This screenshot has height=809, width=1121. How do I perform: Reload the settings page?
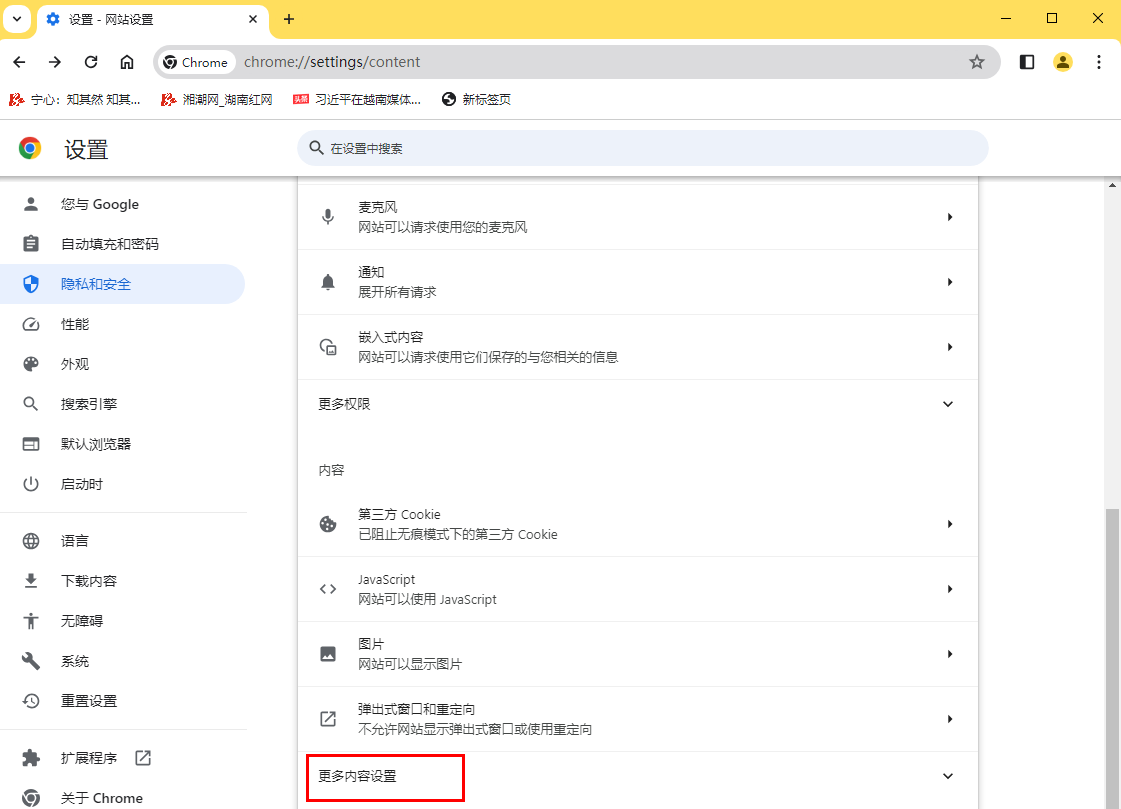click(x=91, y=62)
